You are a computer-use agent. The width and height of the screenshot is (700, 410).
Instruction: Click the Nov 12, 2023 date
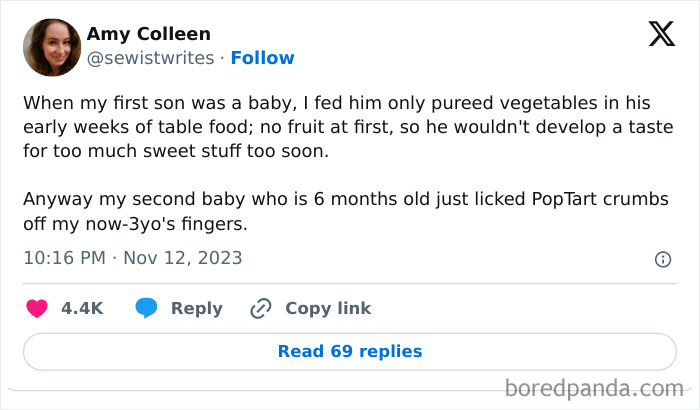click(184, 258)
